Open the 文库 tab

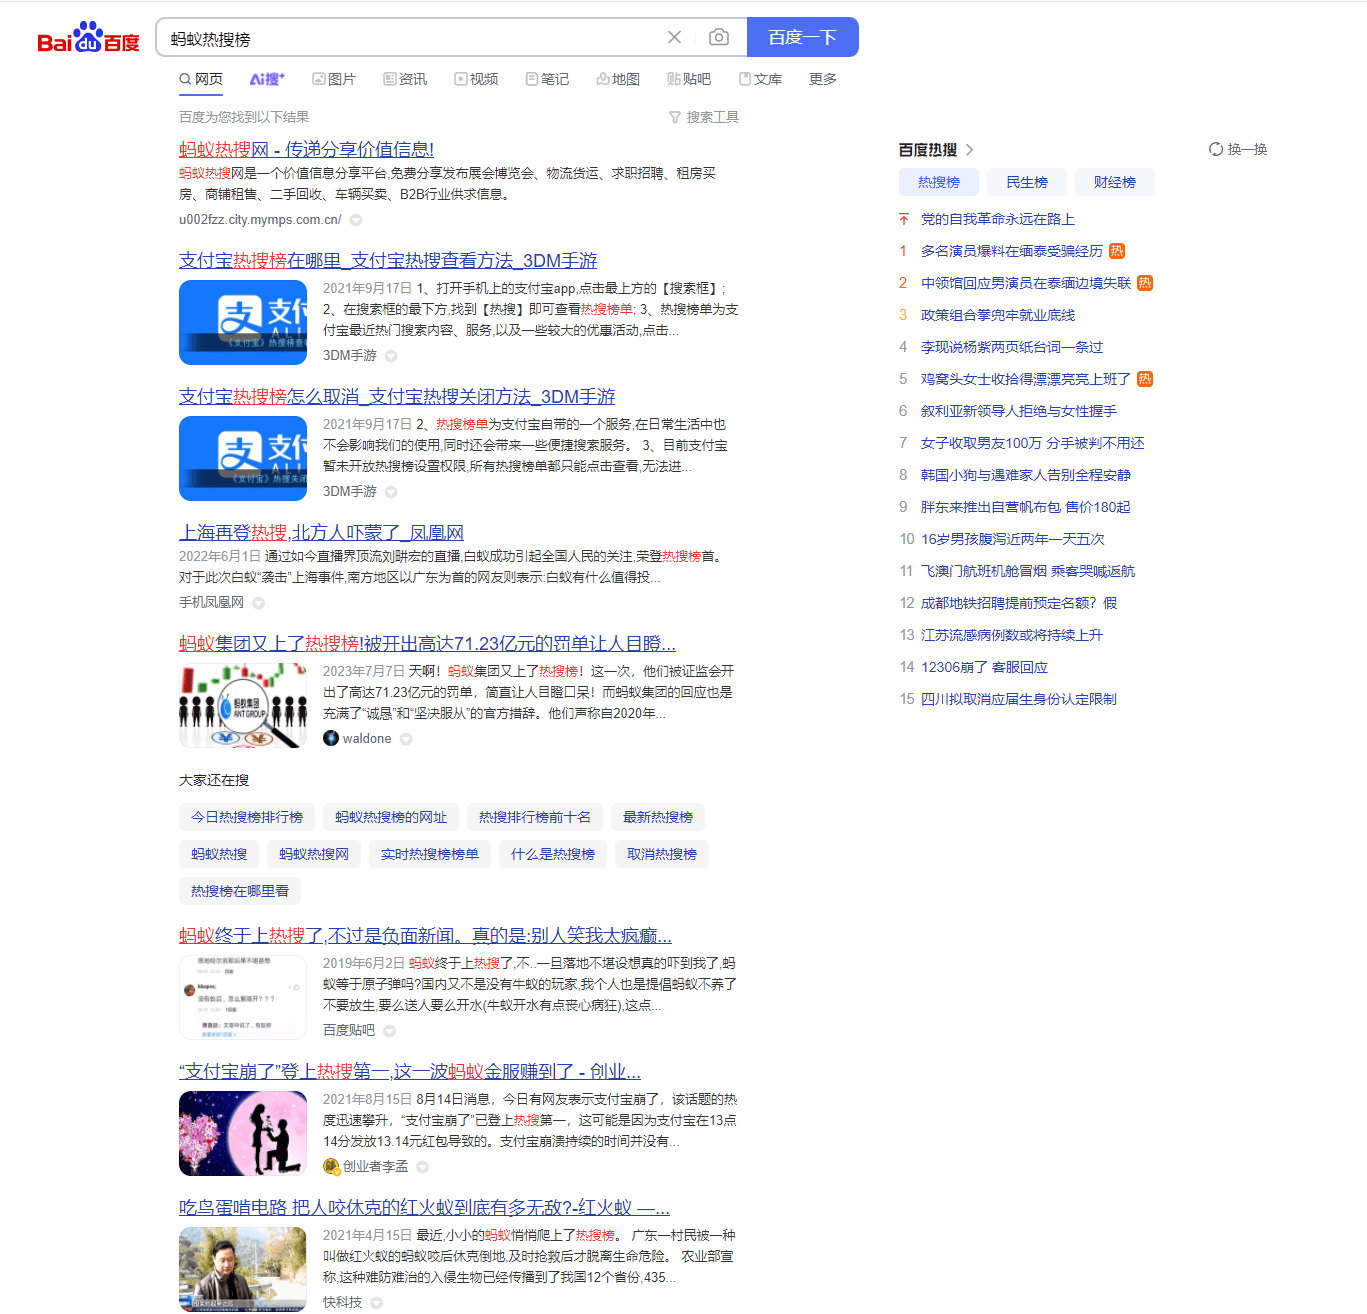[x=760, y=79]
